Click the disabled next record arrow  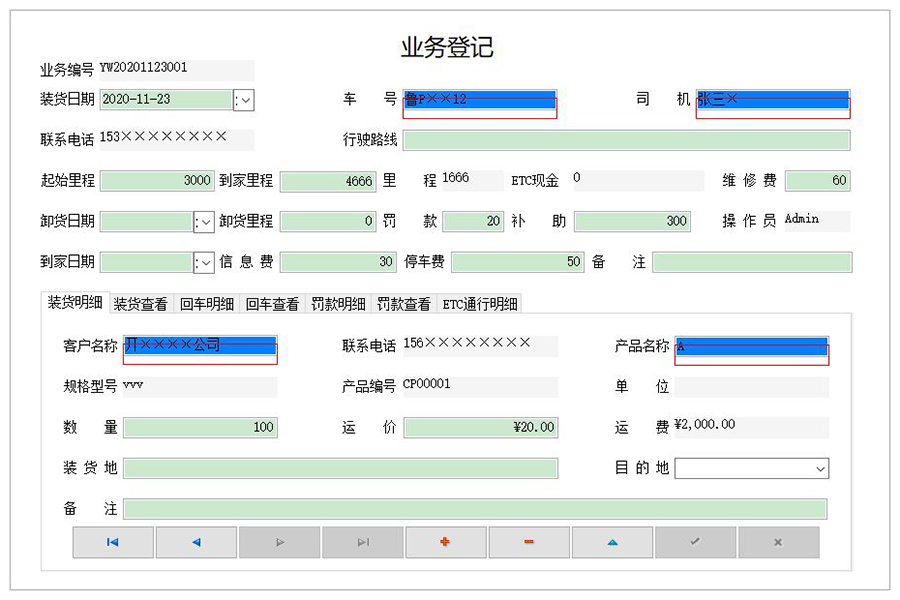pos(279,541)
